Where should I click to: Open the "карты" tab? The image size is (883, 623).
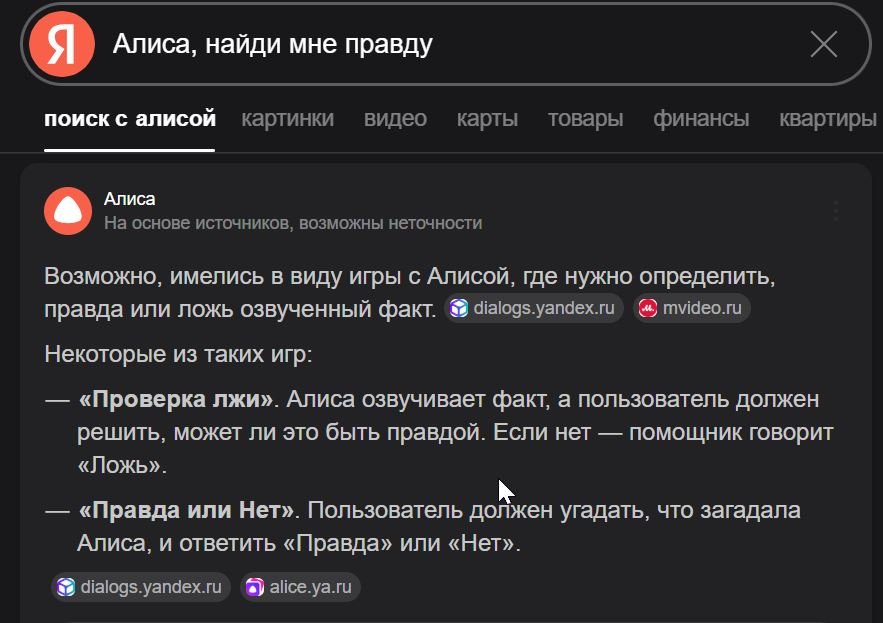pyautogui.click(x=487, y=118)
